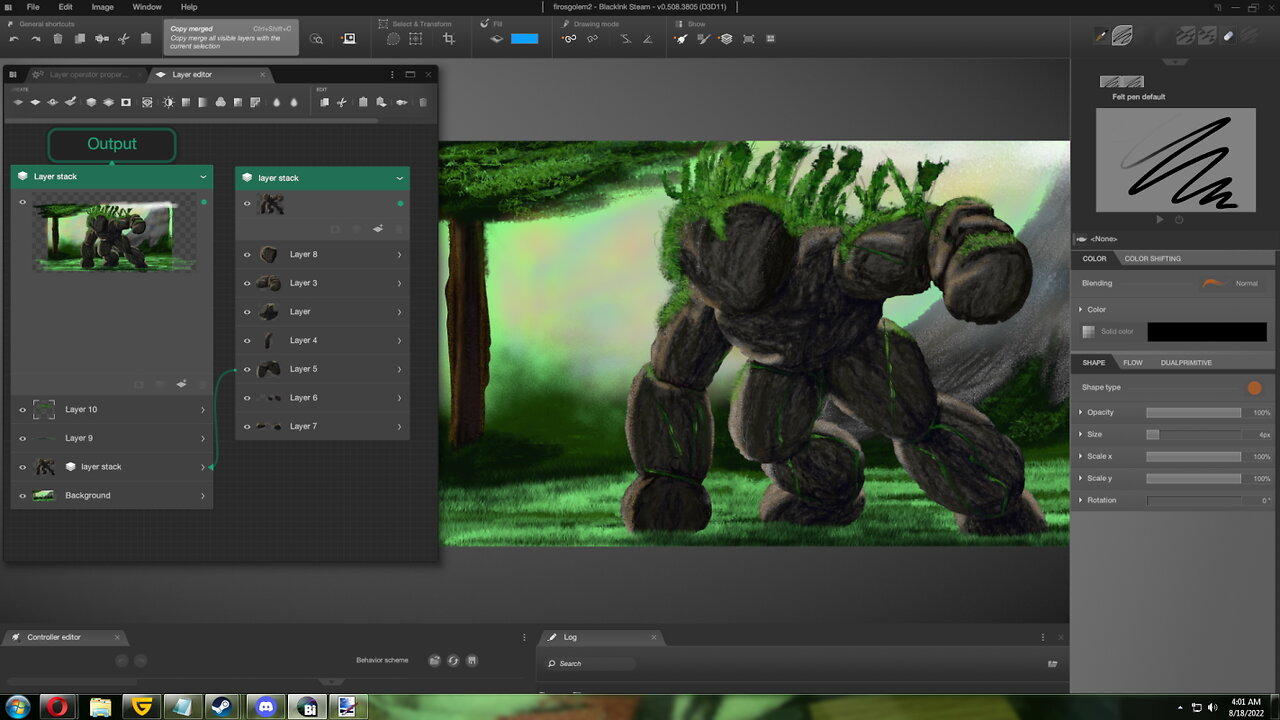Viewport: 1280px width, 720px height.
Task: Click the <None> brush preset selector
Action: pyautogui.click(x=1104, y=239)
